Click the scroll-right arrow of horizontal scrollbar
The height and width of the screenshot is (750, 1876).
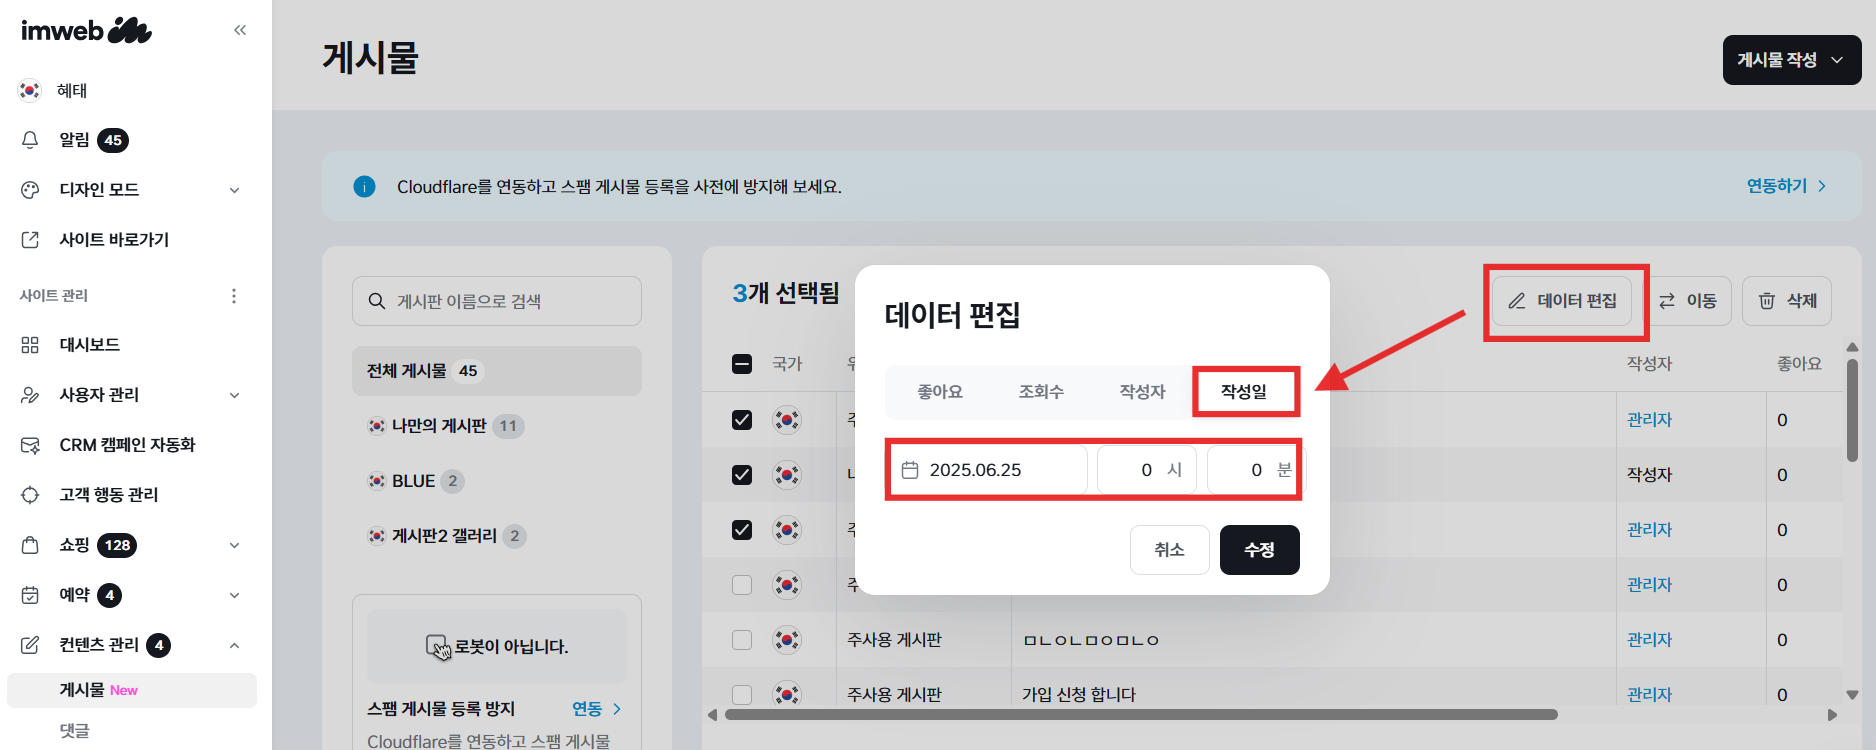(x=1832, y=715)
